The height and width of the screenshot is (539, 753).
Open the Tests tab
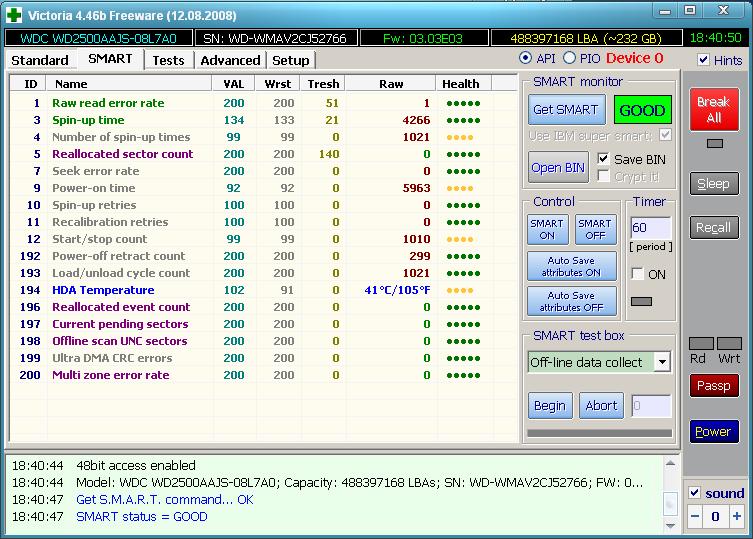(x=169, y=61)
